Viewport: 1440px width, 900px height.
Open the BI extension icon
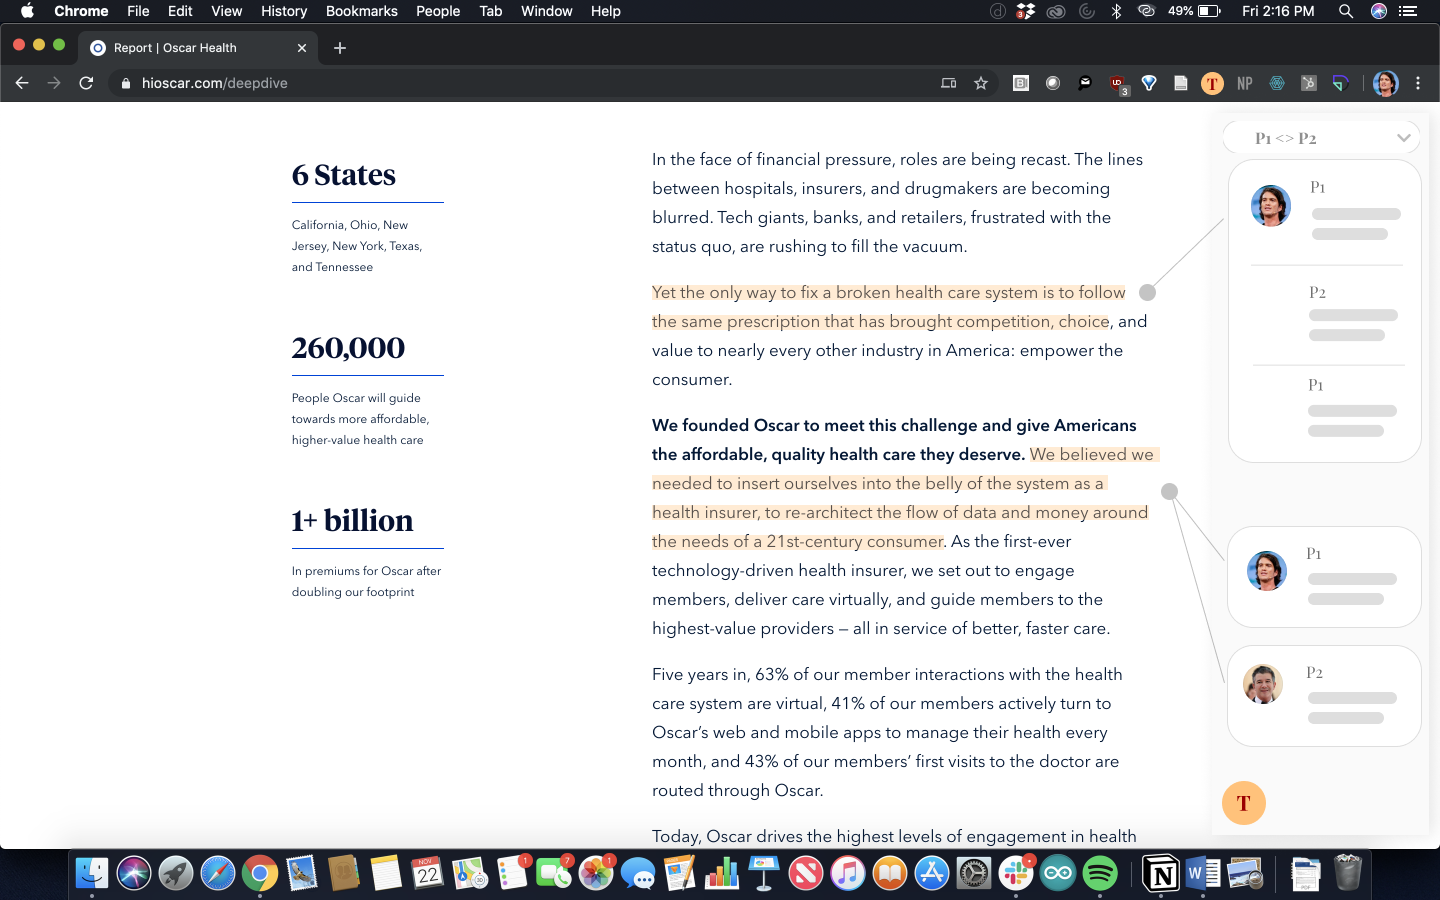click(x=1021, y=84)
